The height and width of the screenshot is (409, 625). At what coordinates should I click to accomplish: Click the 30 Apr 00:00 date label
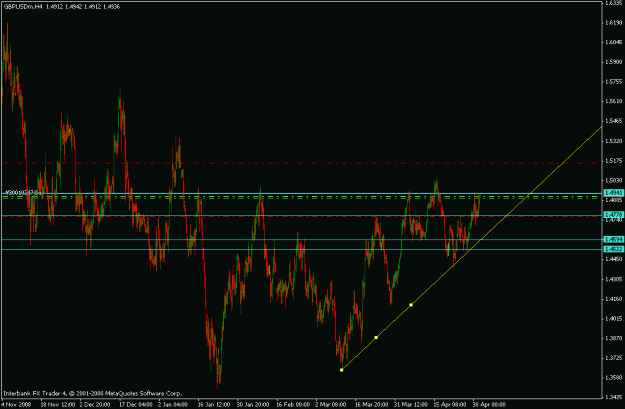pos(489,405)
